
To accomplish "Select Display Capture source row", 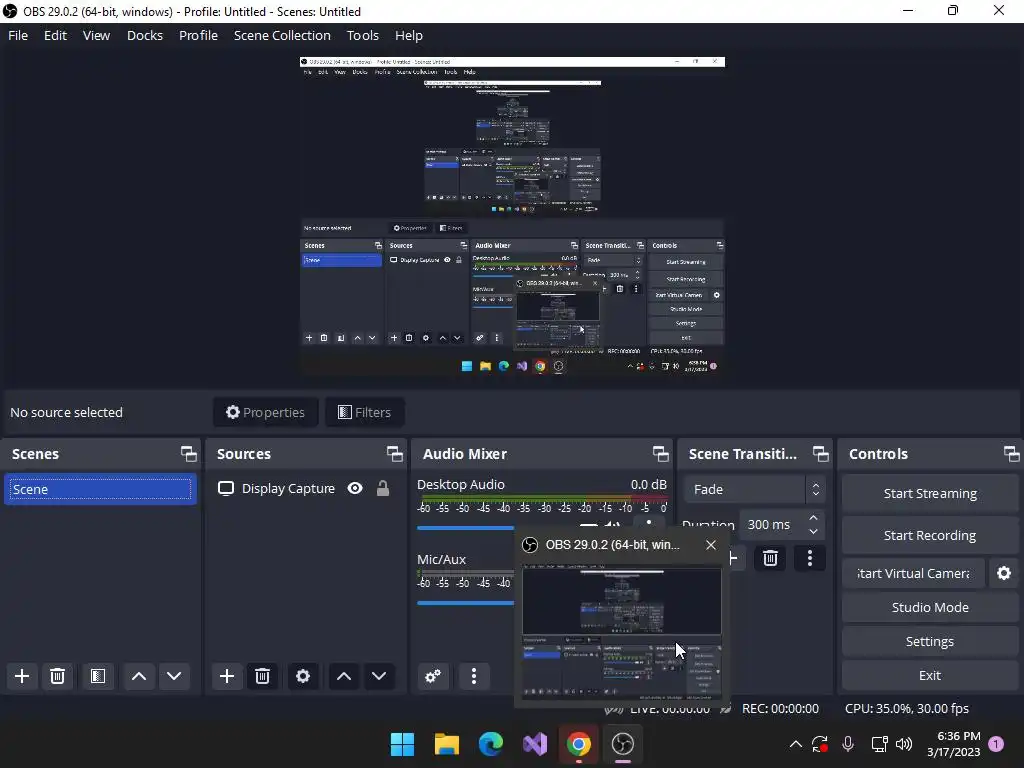I will 305,488.
